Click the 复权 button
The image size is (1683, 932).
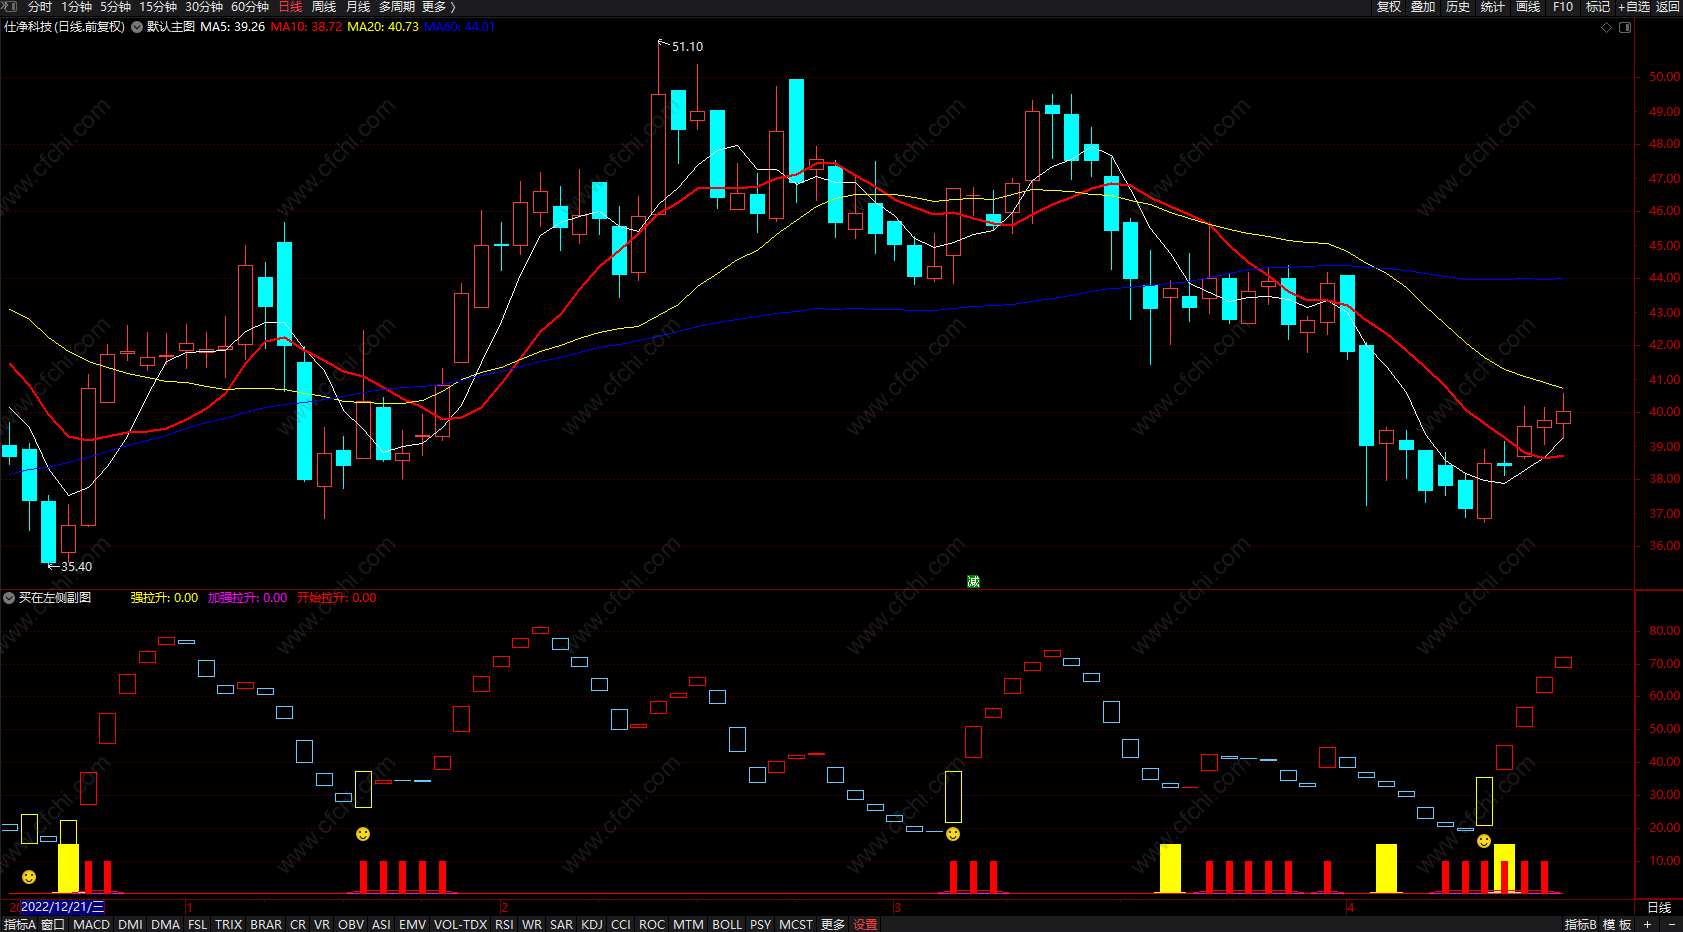coord(1389,7)
